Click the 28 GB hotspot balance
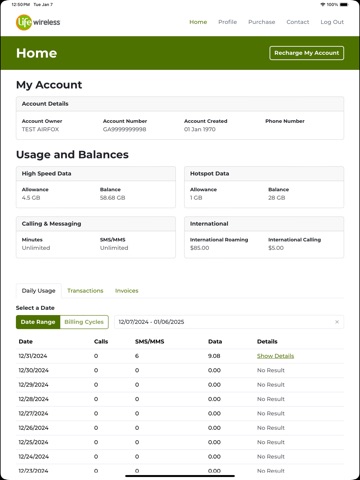The image size is (360, 480). pos(277,198)
